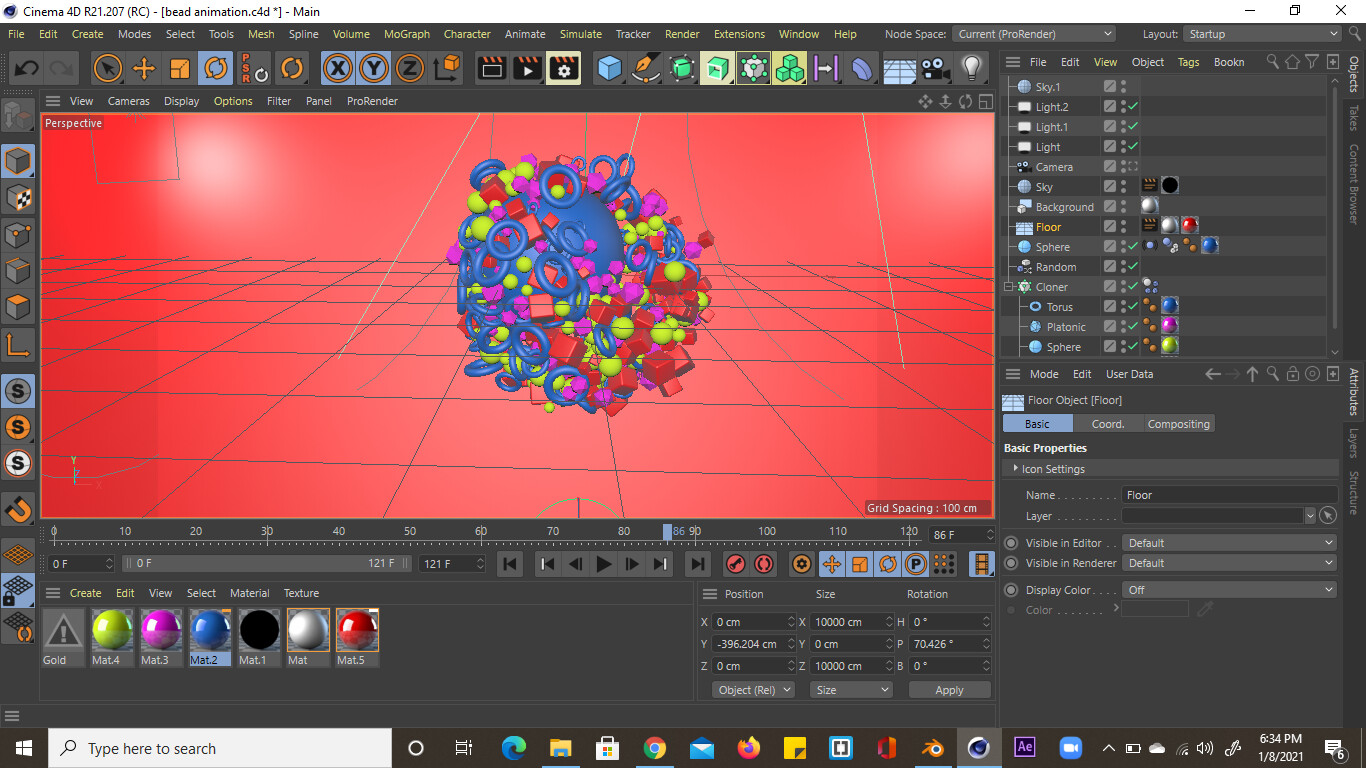Open Edit Render Settings
This screenshot has width=1366, height=768.
562,69
